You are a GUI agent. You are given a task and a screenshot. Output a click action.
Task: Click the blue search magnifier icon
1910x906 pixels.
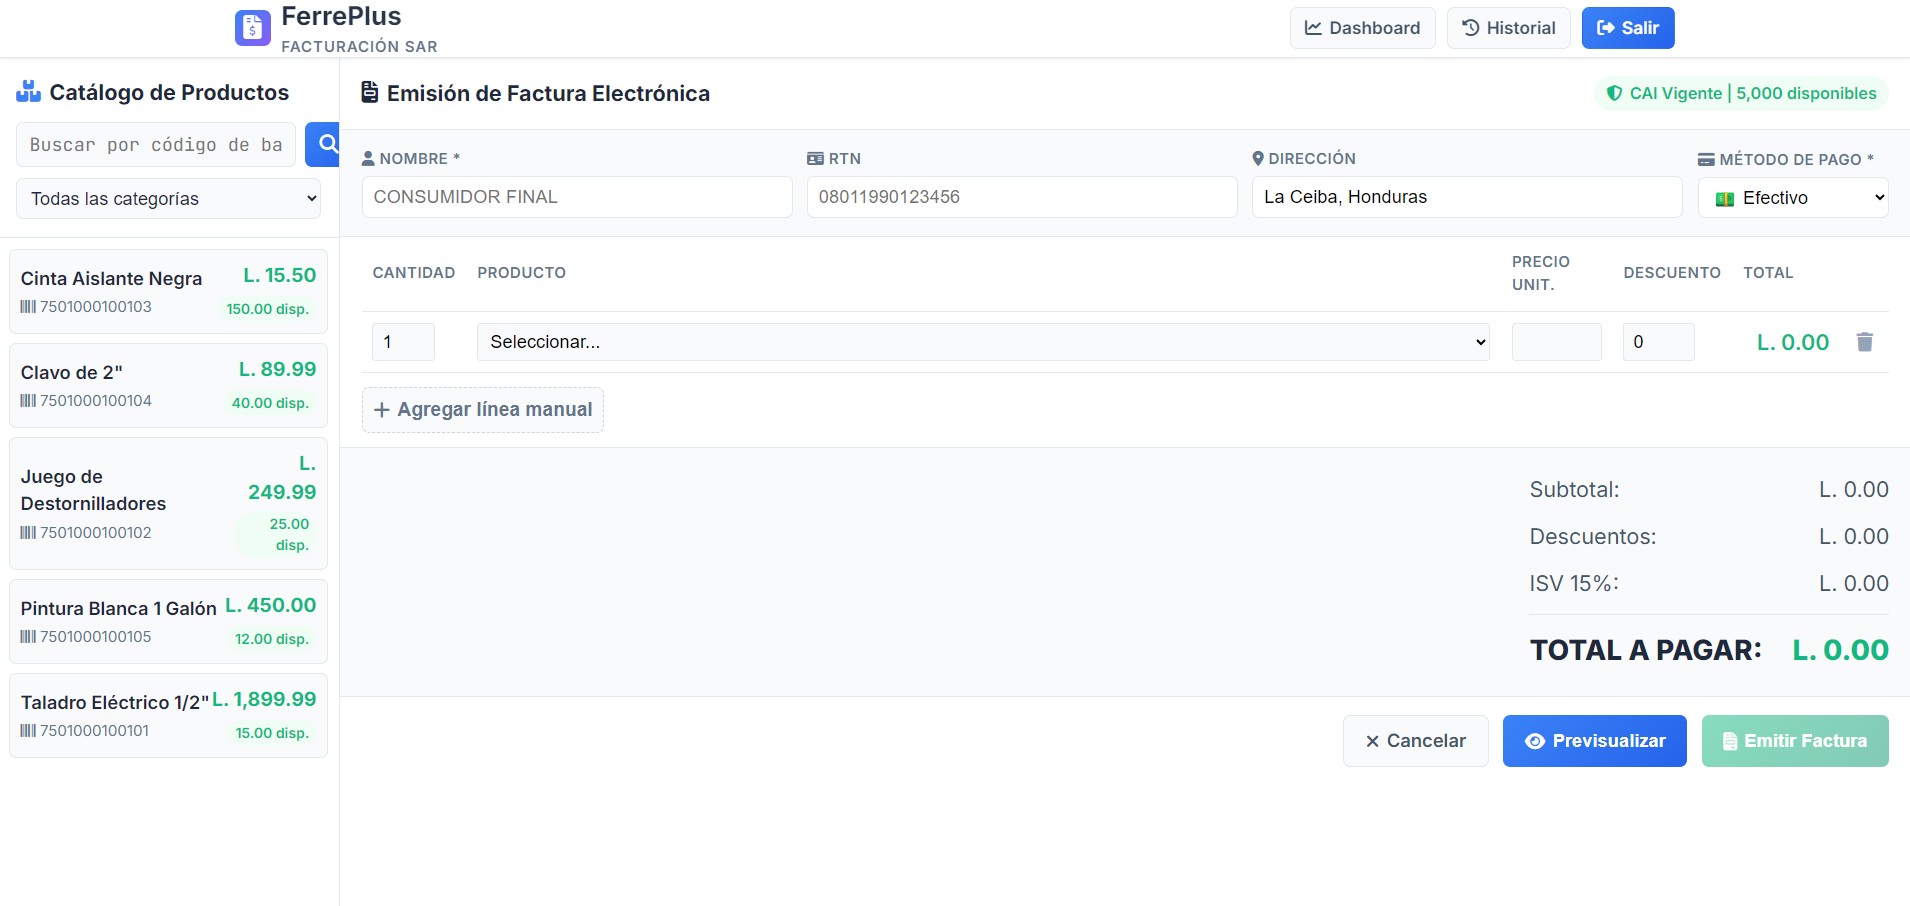[x=325, y=145]
